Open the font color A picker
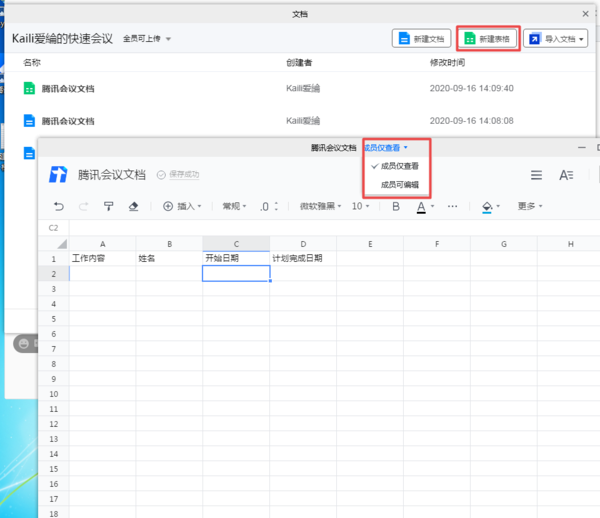This screenshot has width=600, height=518. (423, 206)
